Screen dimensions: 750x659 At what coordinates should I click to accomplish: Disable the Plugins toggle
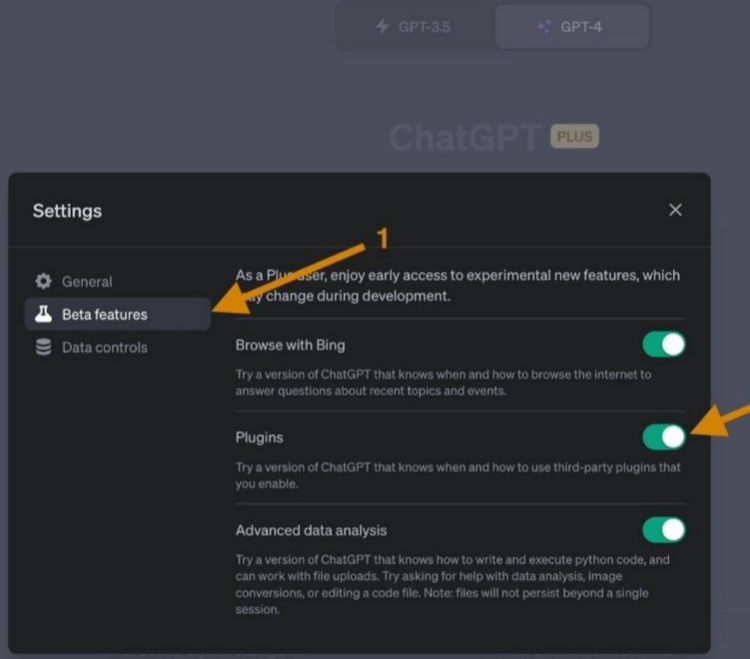[x=664, y=437]
